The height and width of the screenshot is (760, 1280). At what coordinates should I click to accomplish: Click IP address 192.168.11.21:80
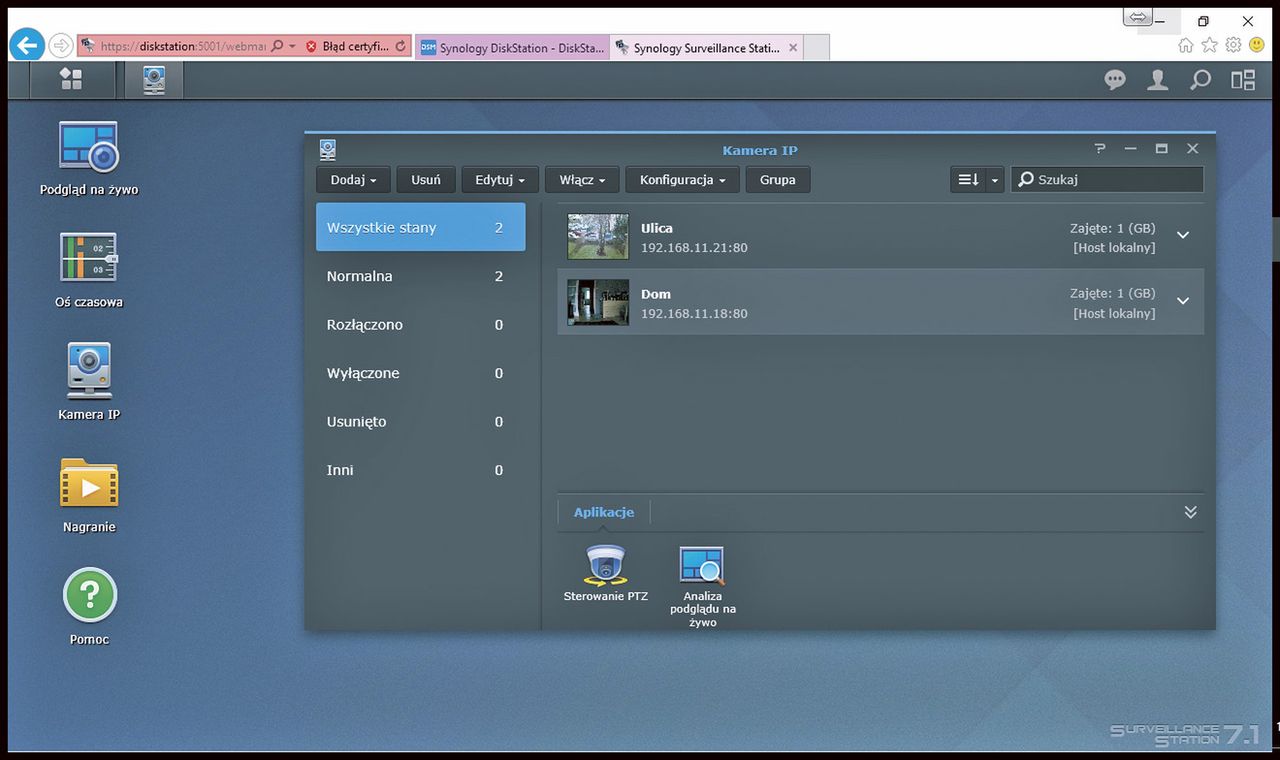point(694,247)
